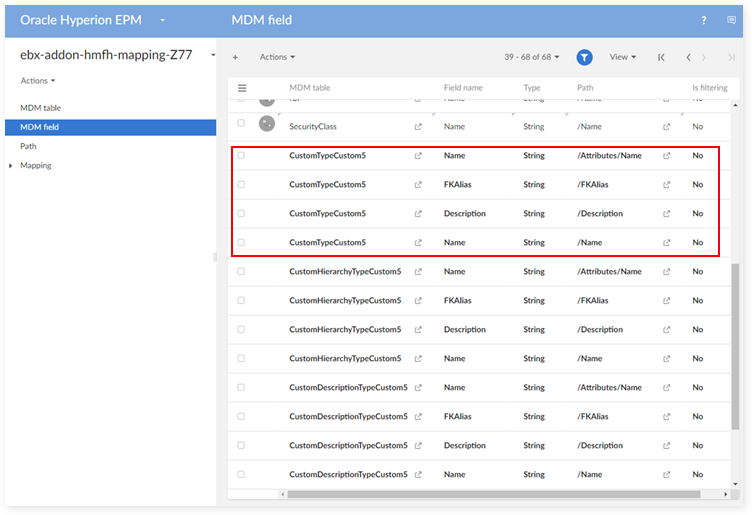Open CustomHierarchyTypeCustom5 Description table link icon
This screenshot has height=515, width=752.
tap(418, 330)
